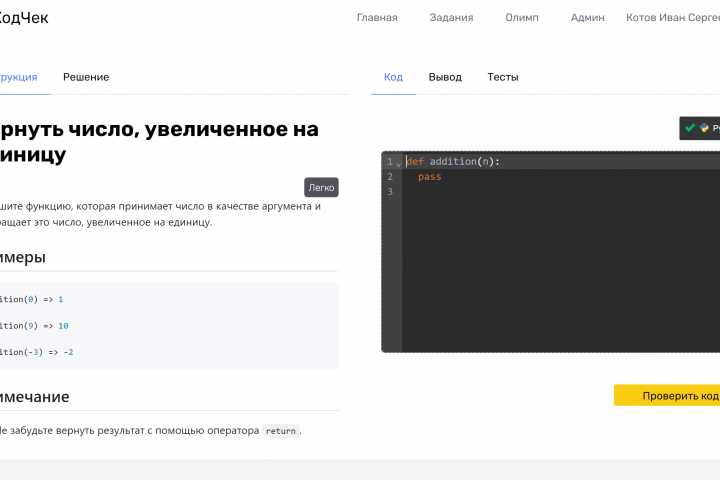Click the Легко difficulty badge
Image resolution: width=720 pixels, height=480 pixels.
321,187
